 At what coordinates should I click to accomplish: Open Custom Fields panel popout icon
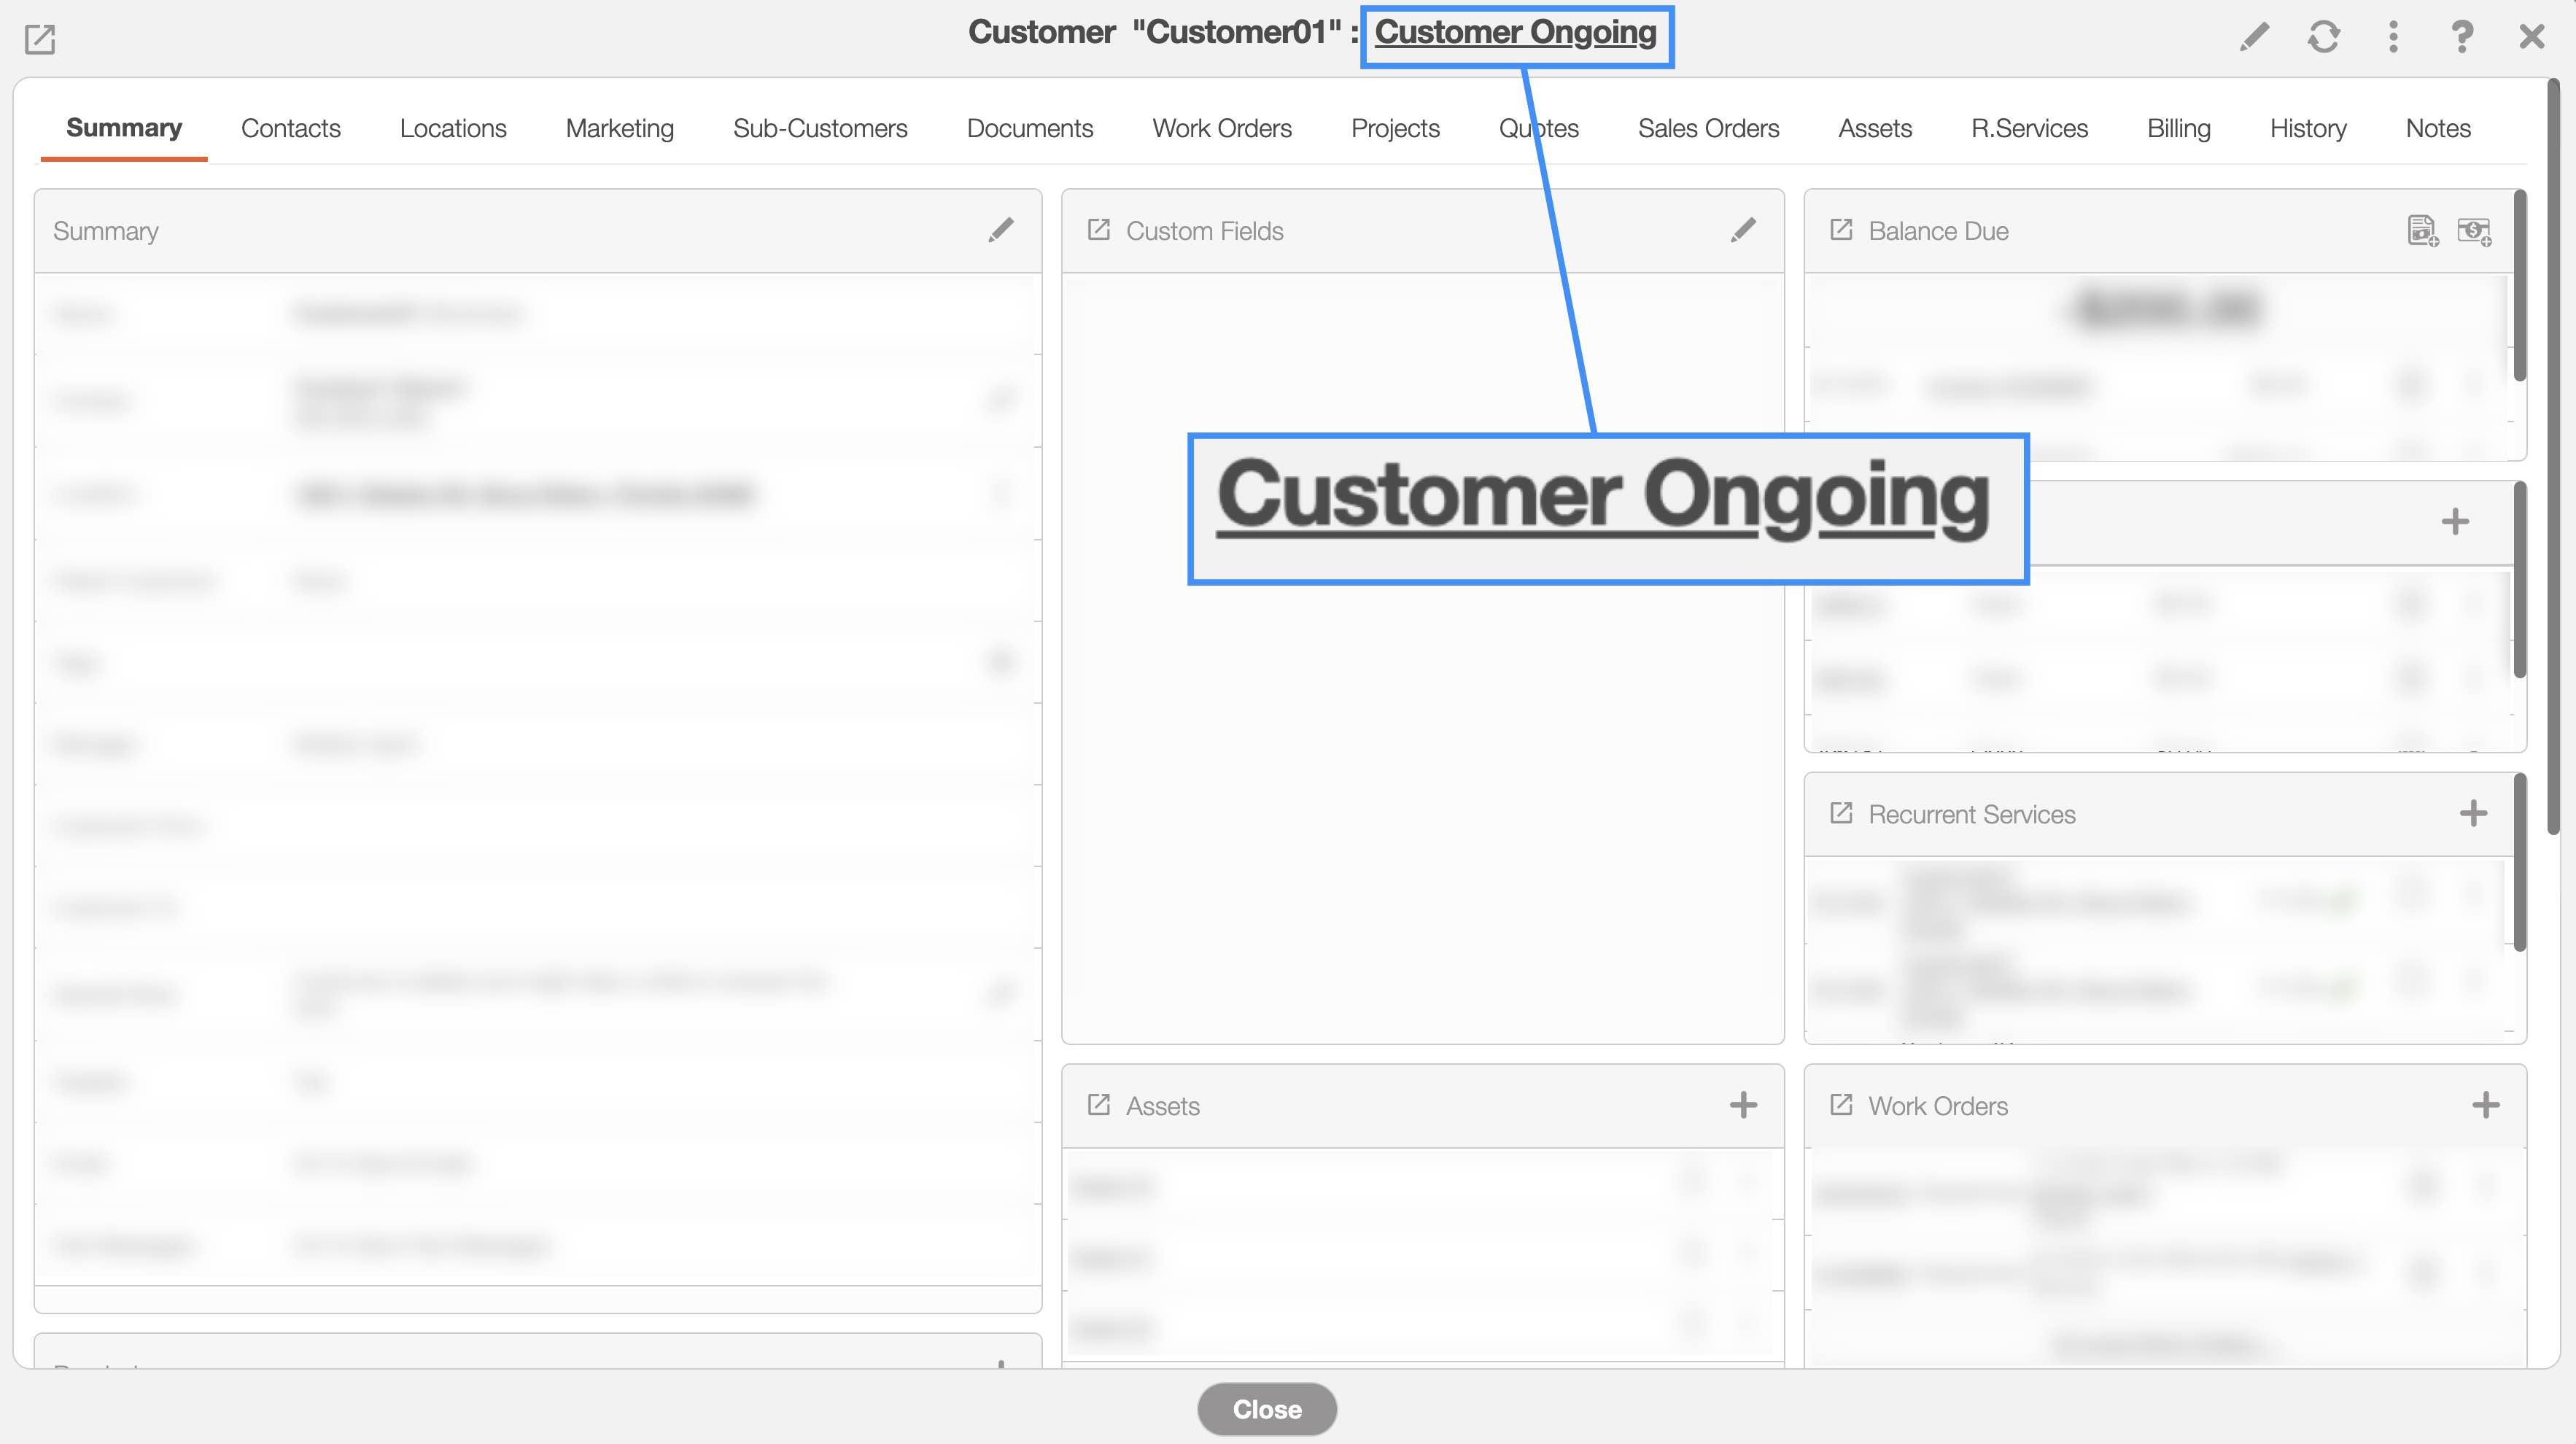(x=1099, y=230)
